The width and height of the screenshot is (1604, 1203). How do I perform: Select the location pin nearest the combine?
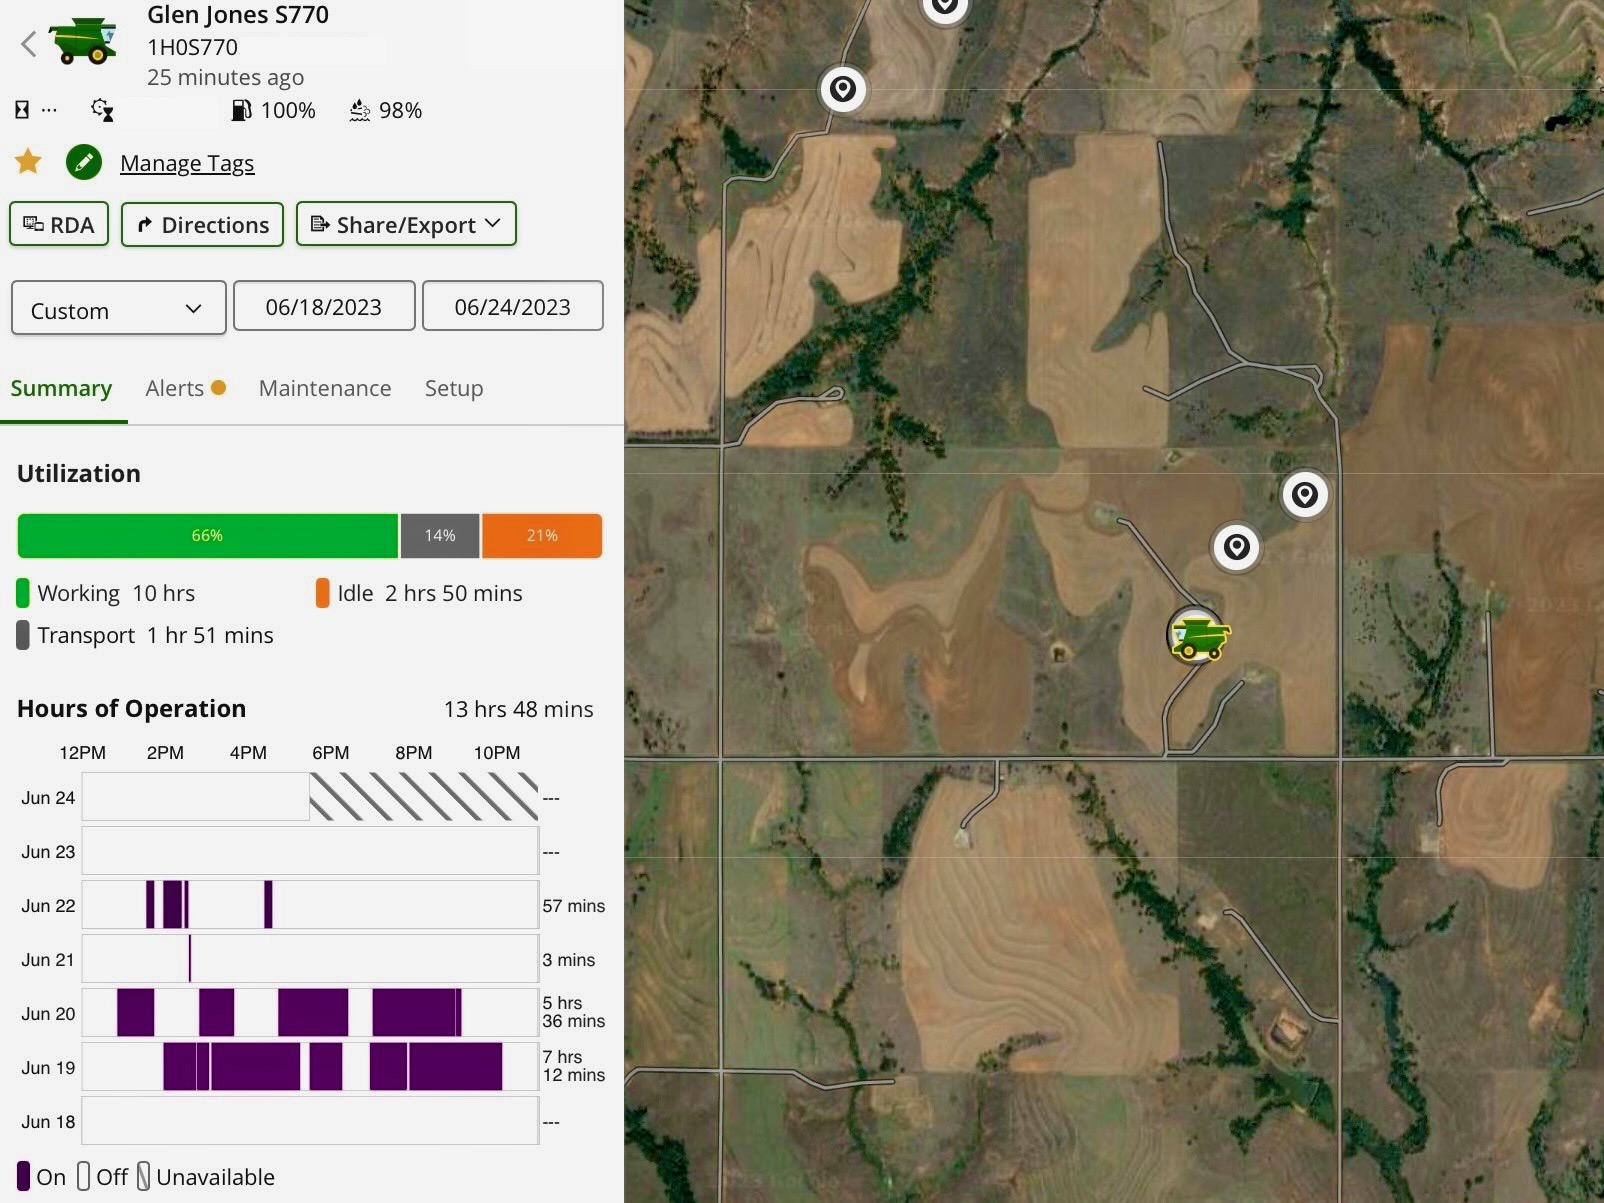pos(1236,547)
